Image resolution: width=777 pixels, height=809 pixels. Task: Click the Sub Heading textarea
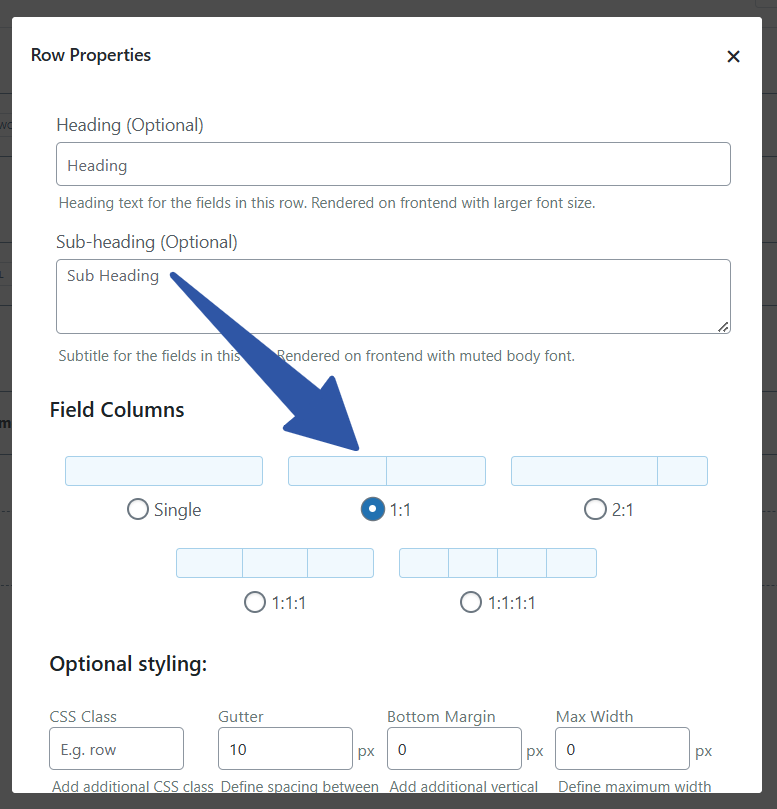(x=393, y=296)
